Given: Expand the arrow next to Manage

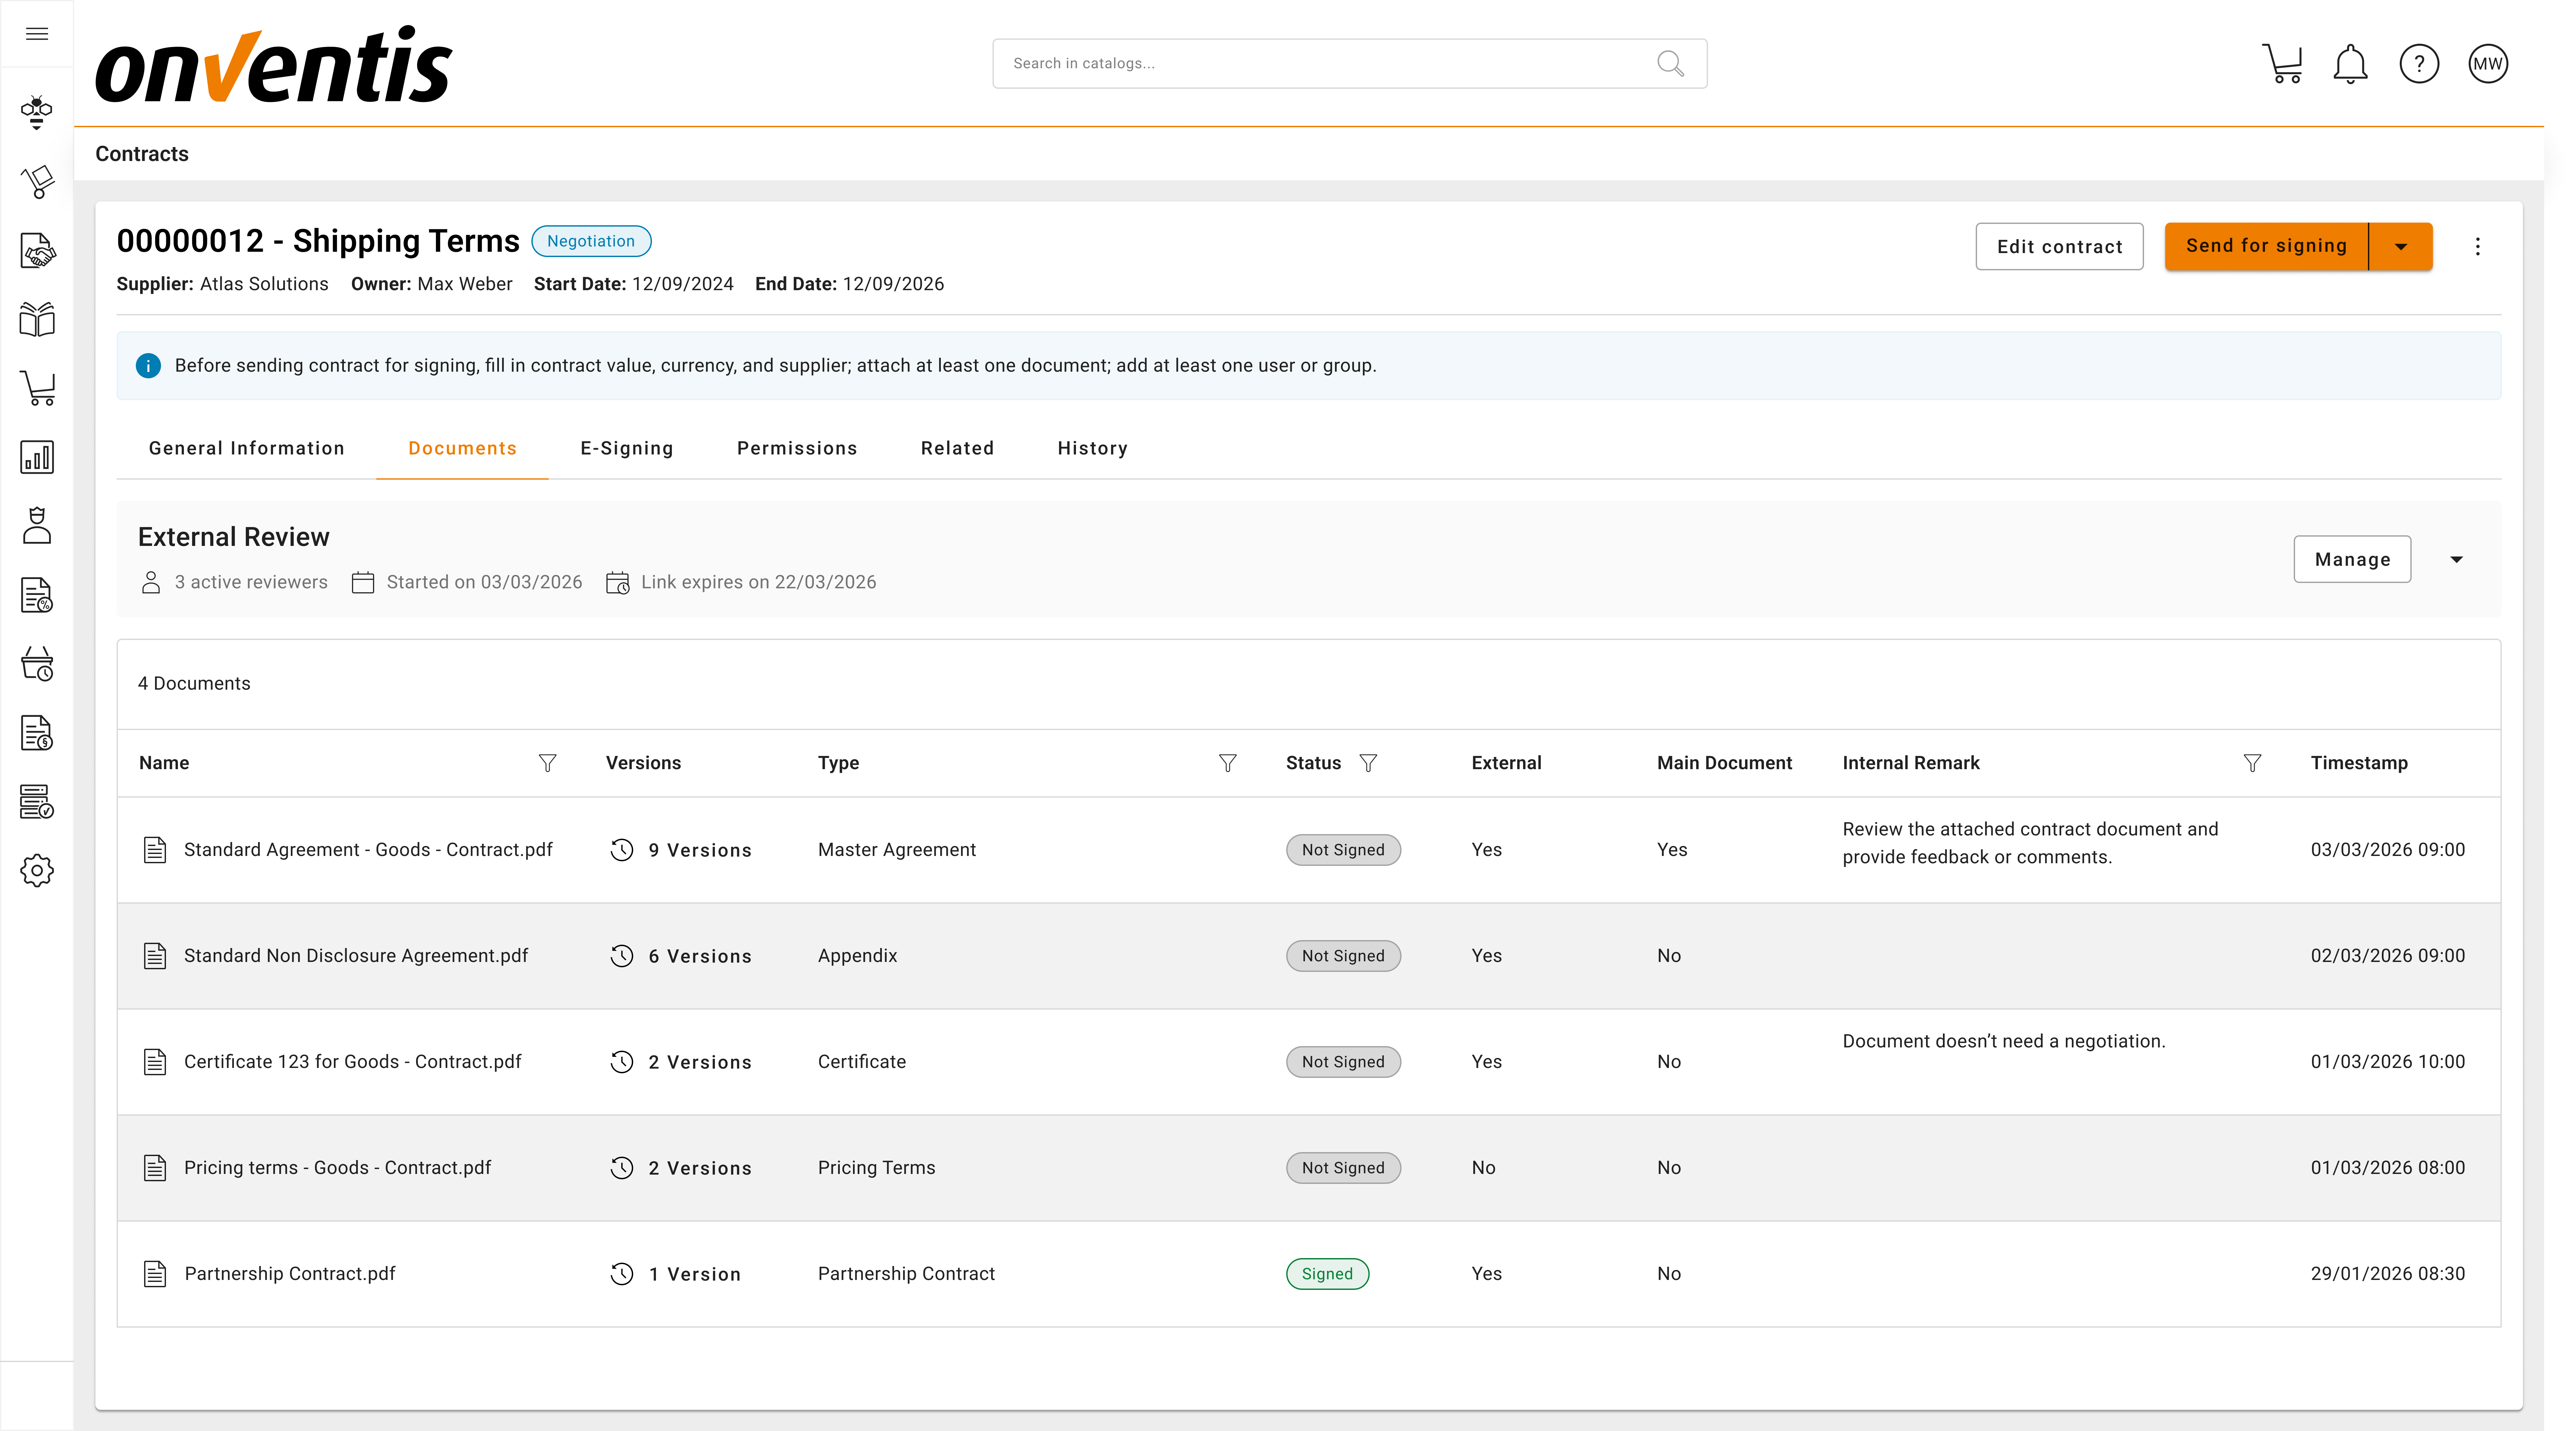Looking at the screenshot, I should point(2457,560).
